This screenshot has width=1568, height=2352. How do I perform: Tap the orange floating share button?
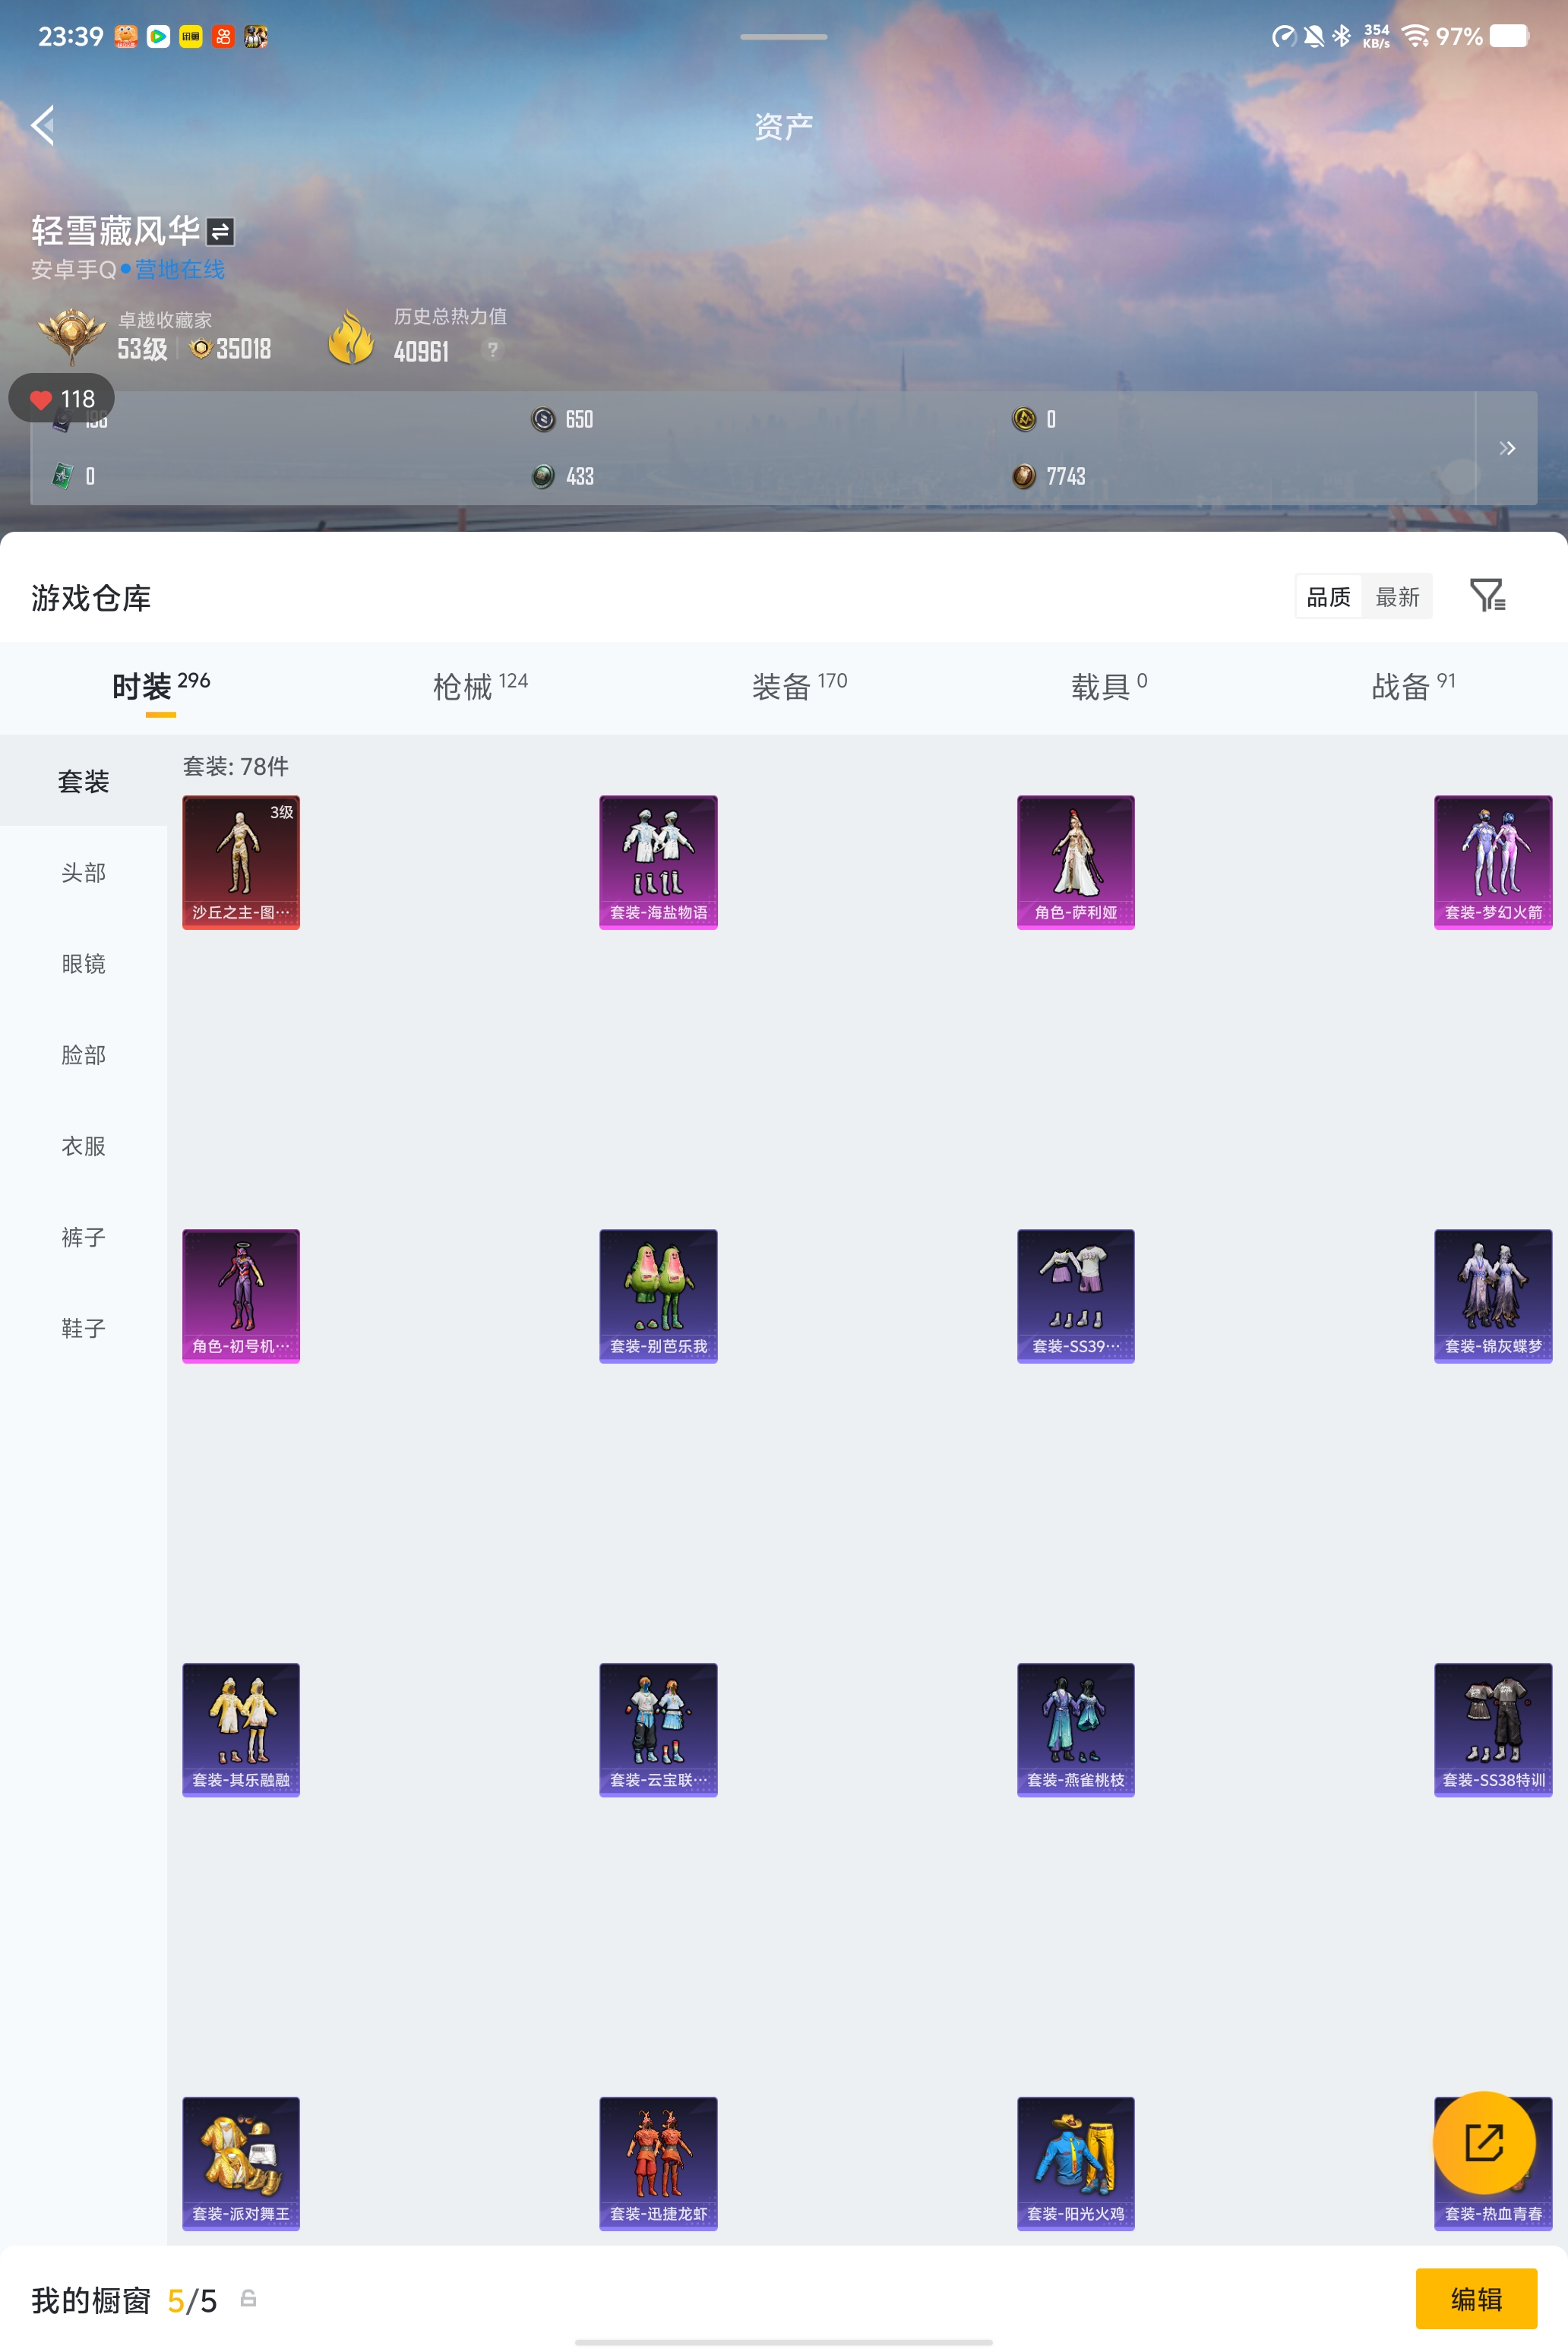coord(1484,2143)
